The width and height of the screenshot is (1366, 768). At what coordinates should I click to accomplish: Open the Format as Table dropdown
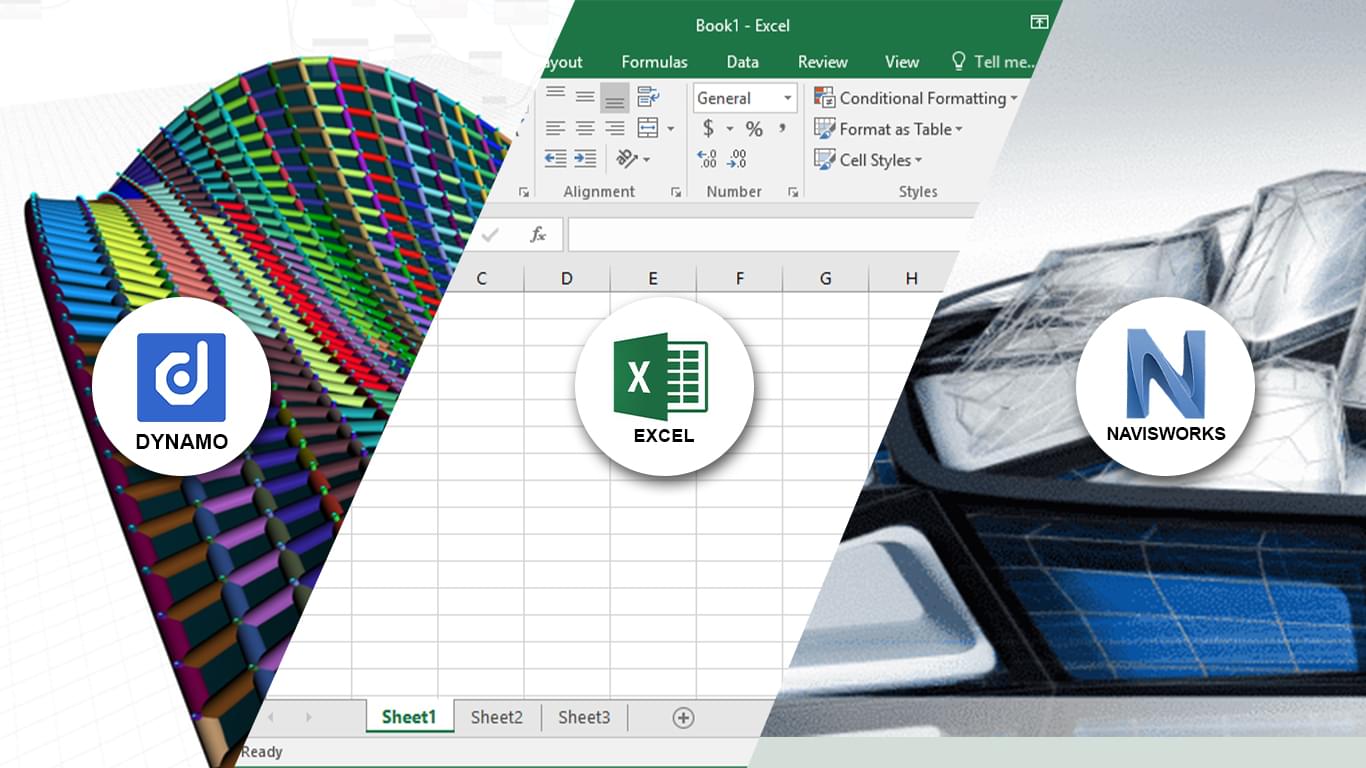(x=888, y=129)
